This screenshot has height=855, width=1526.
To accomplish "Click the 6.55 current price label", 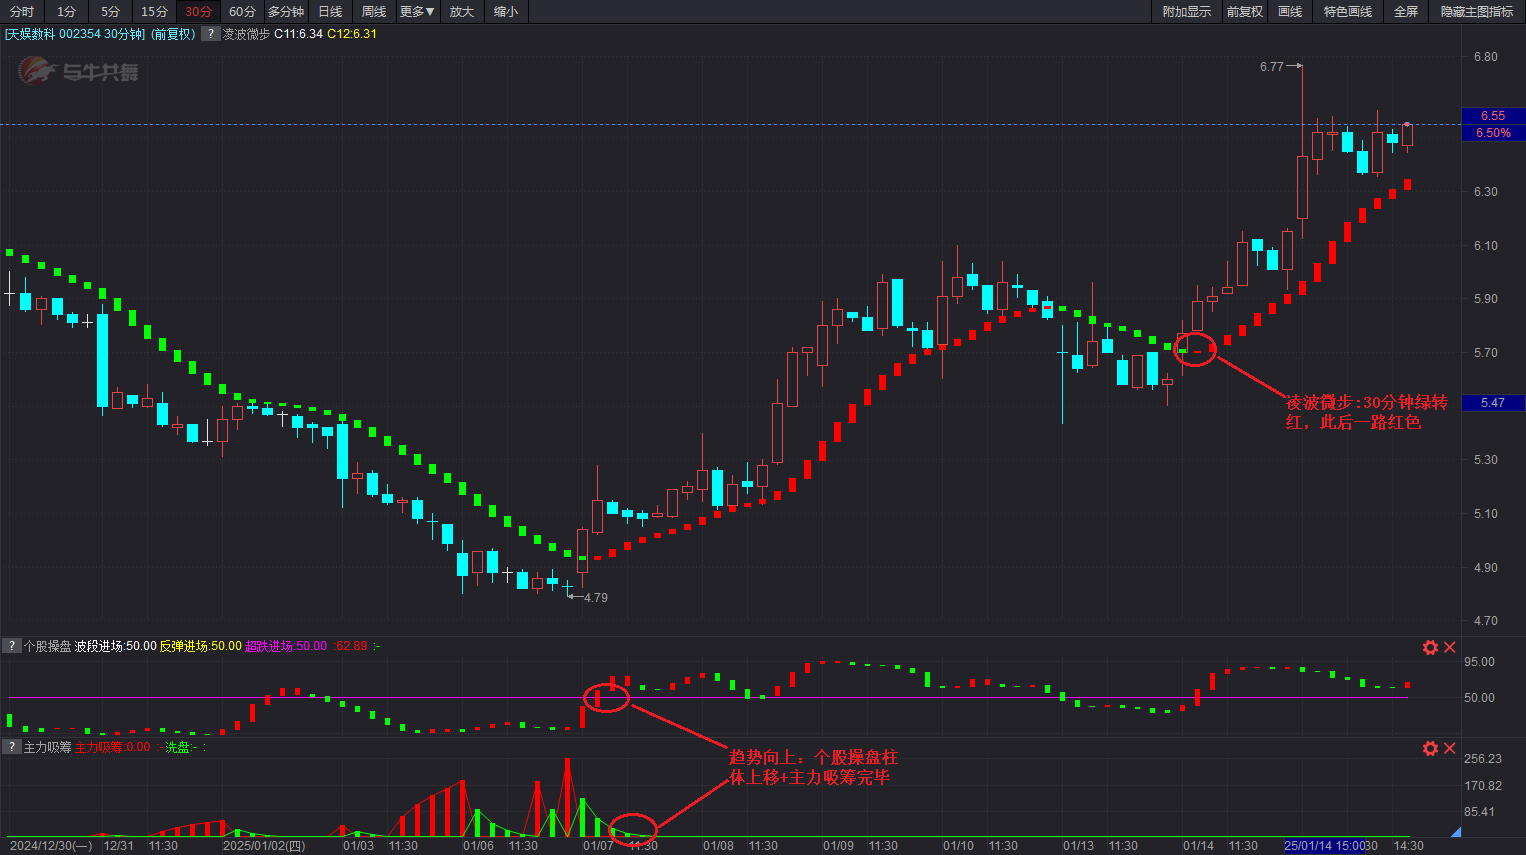I will click(1493, 116).
